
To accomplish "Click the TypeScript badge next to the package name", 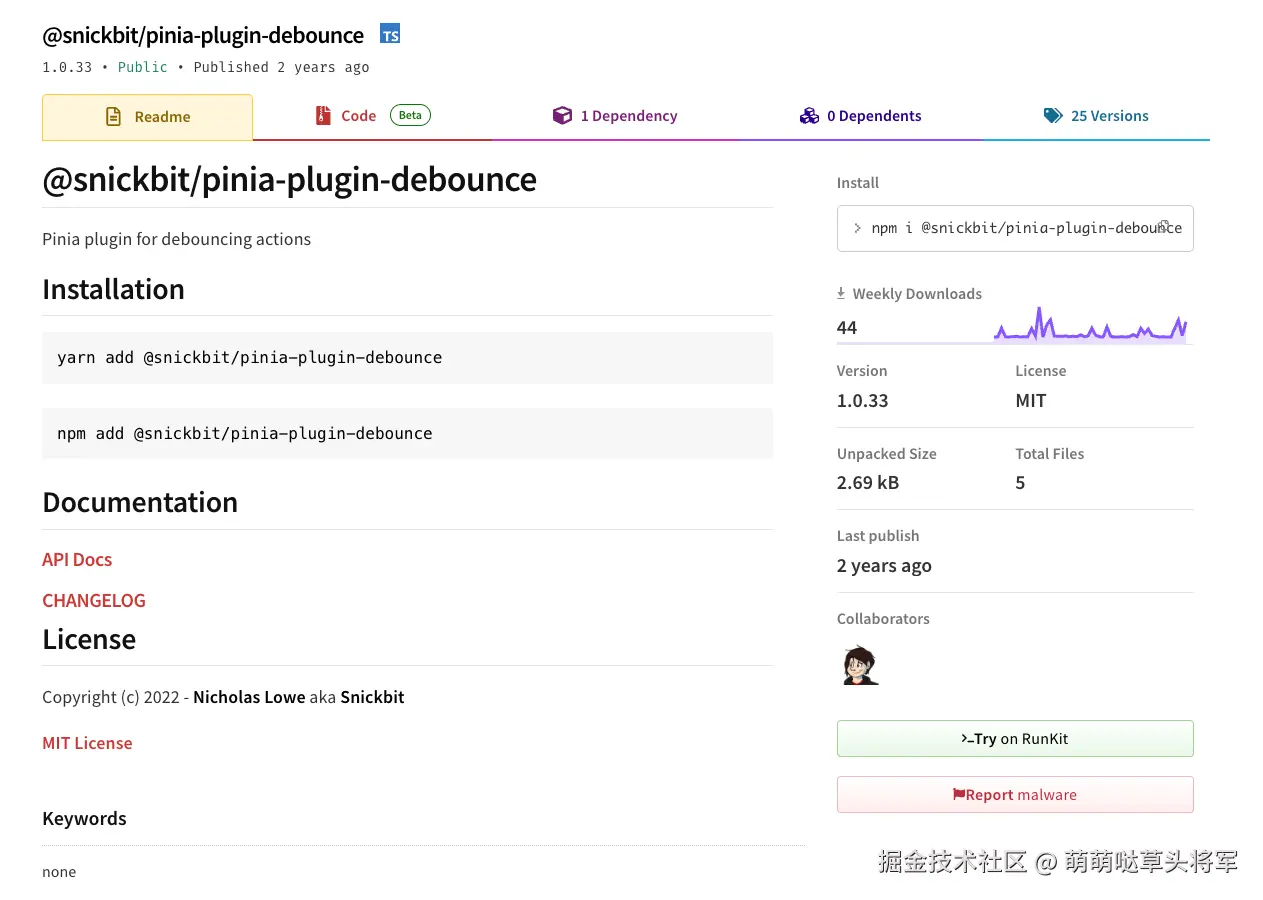I will click(x=389, y=33).
